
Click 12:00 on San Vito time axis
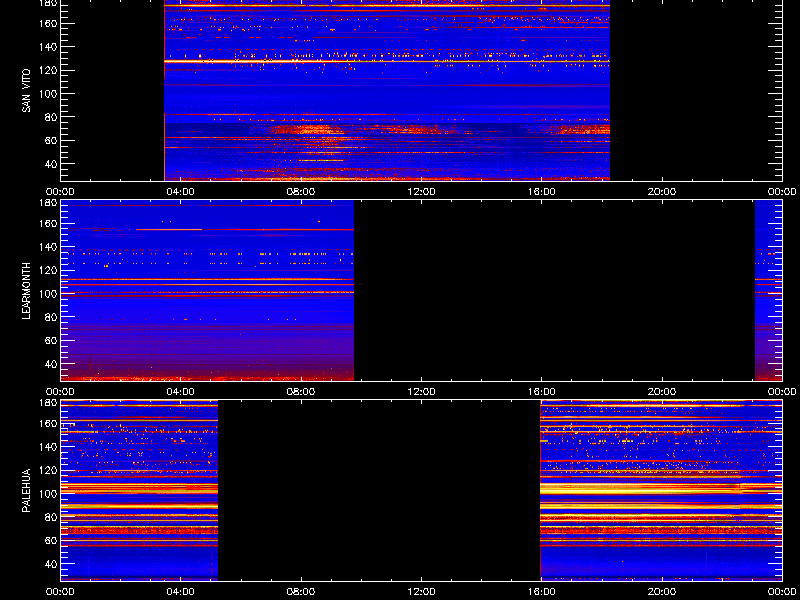421,192
